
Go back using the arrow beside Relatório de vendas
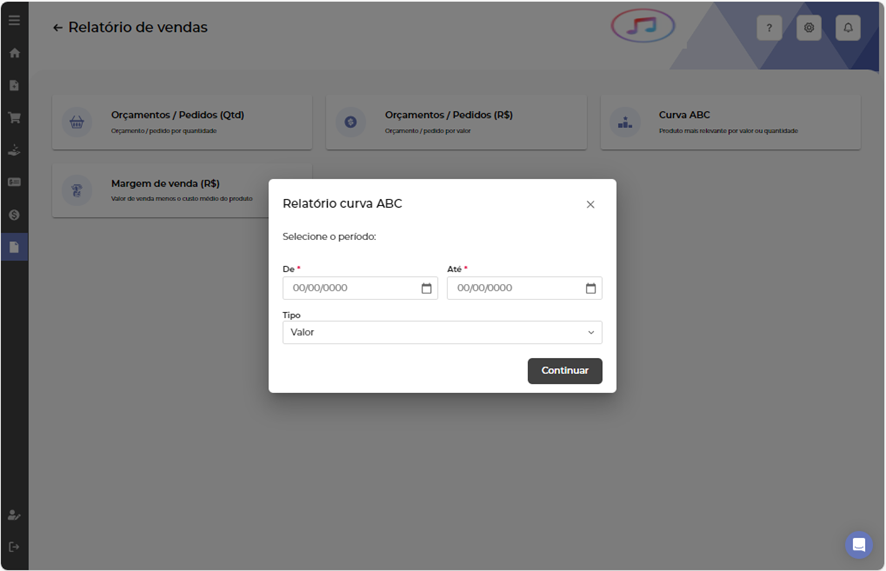tap(57, 28)
